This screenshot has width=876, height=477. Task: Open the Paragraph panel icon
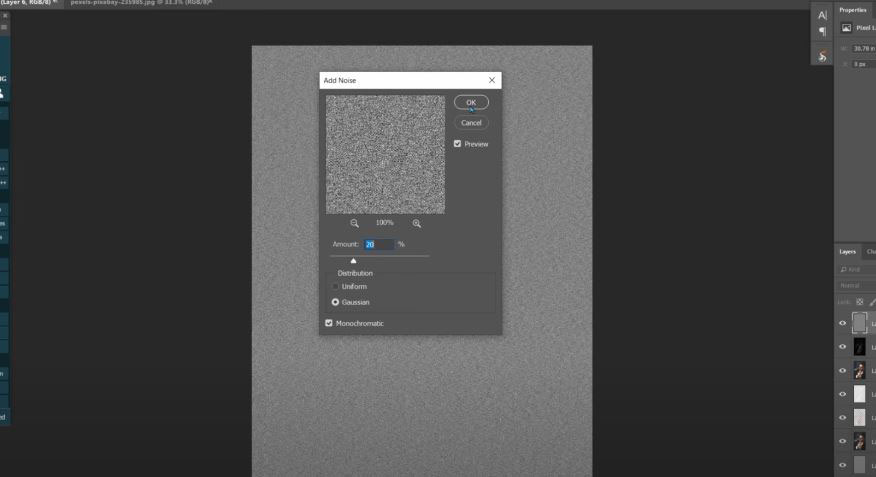(x=822, y=32)
